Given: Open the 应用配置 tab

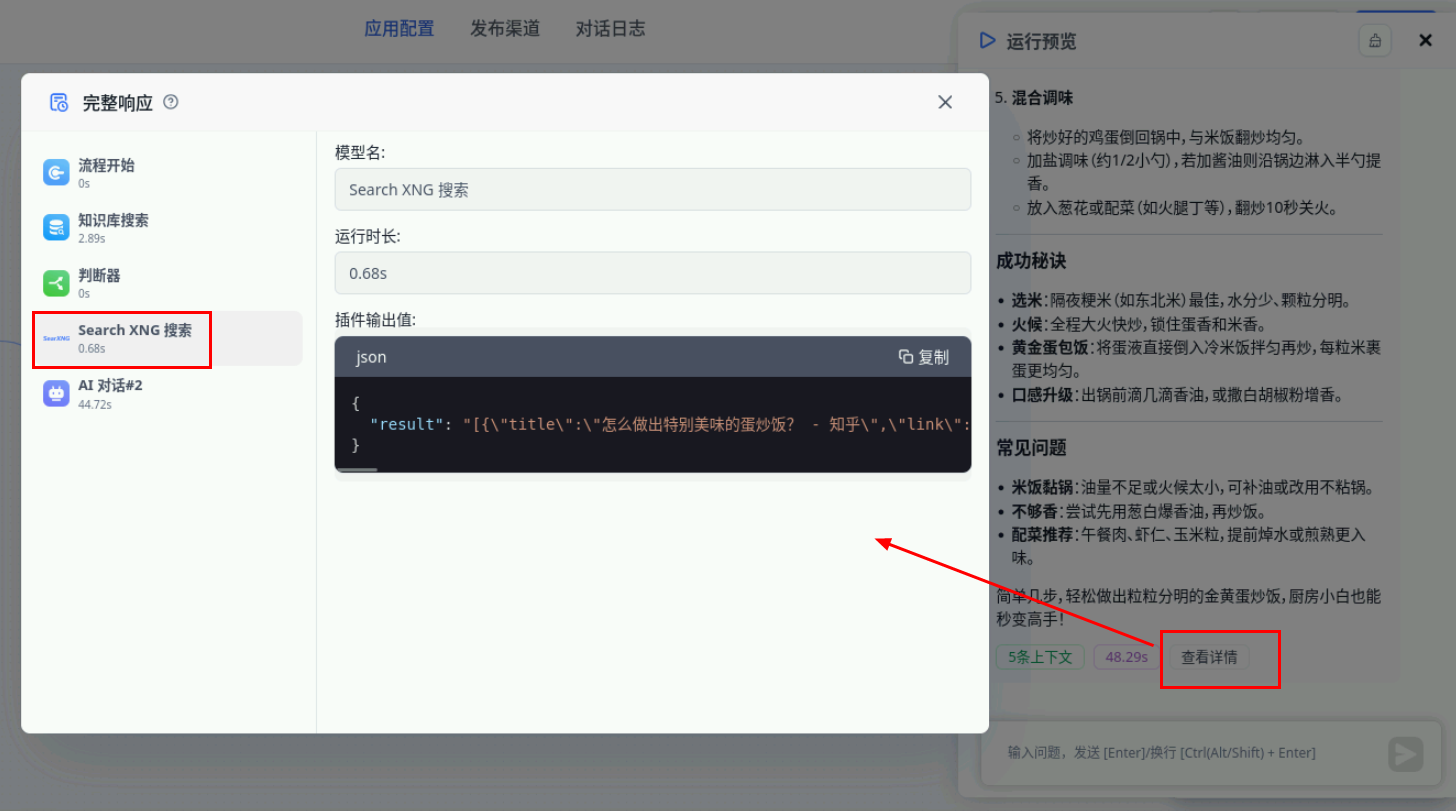Looking at the screenshot, I should pos(399,29).
